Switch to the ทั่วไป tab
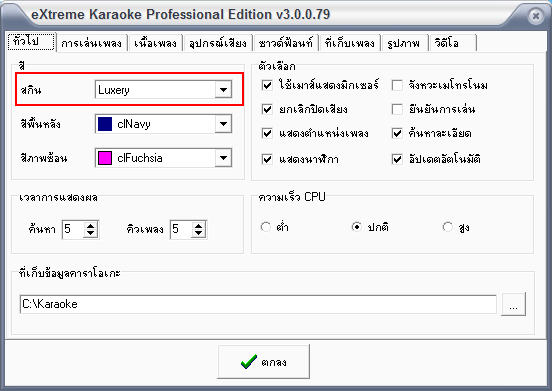The height and width of the screenshot is (391, 552). (31, 42)
